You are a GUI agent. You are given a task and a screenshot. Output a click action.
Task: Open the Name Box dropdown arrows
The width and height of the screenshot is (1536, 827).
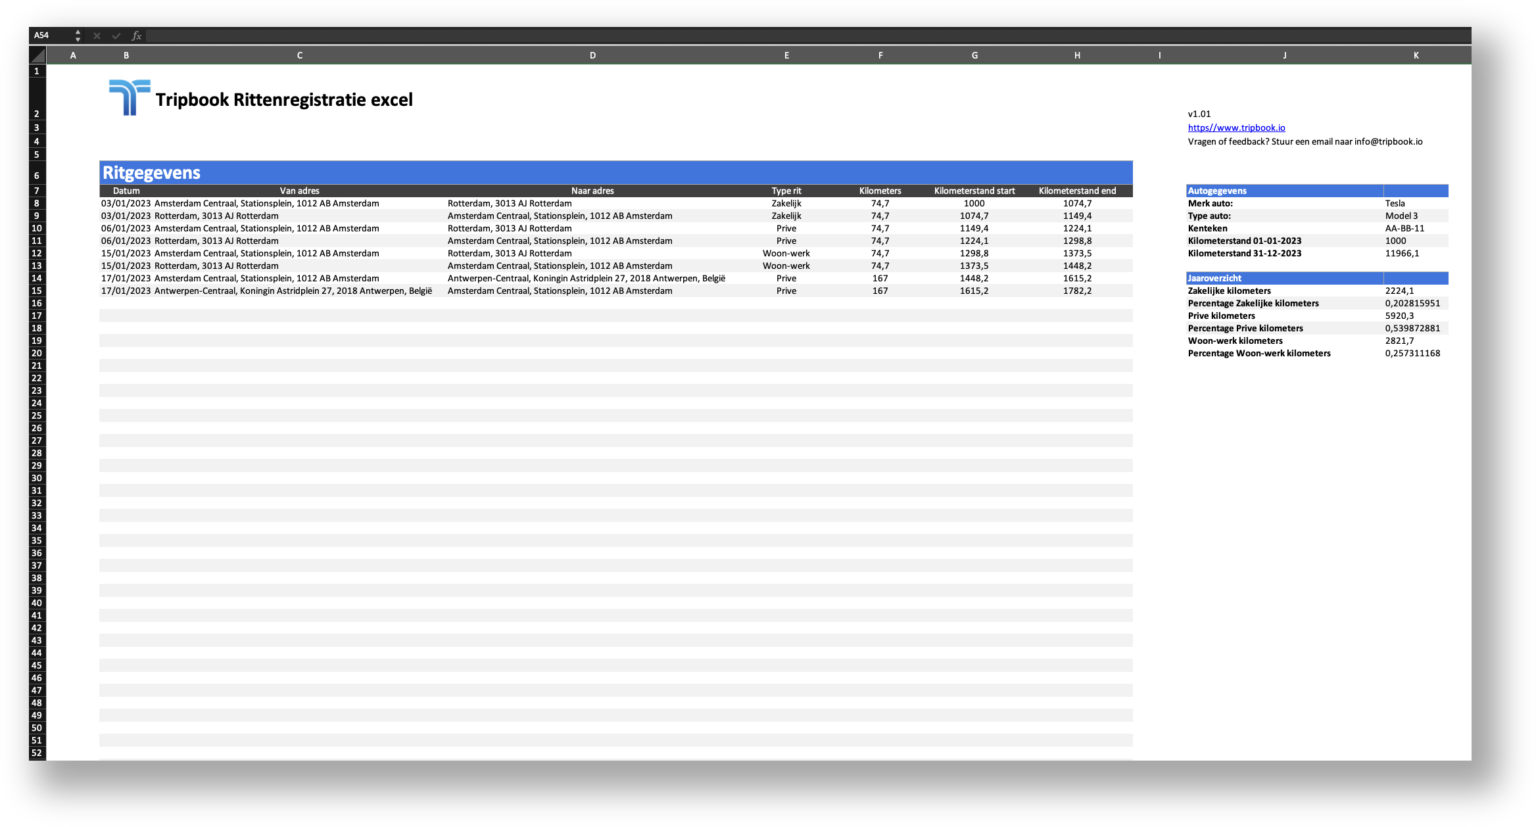click(78, 36)
